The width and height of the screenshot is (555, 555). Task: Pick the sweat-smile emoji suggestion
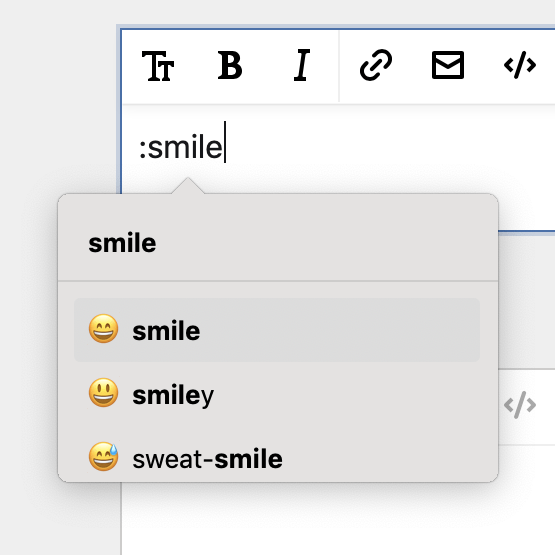(277, 458)
